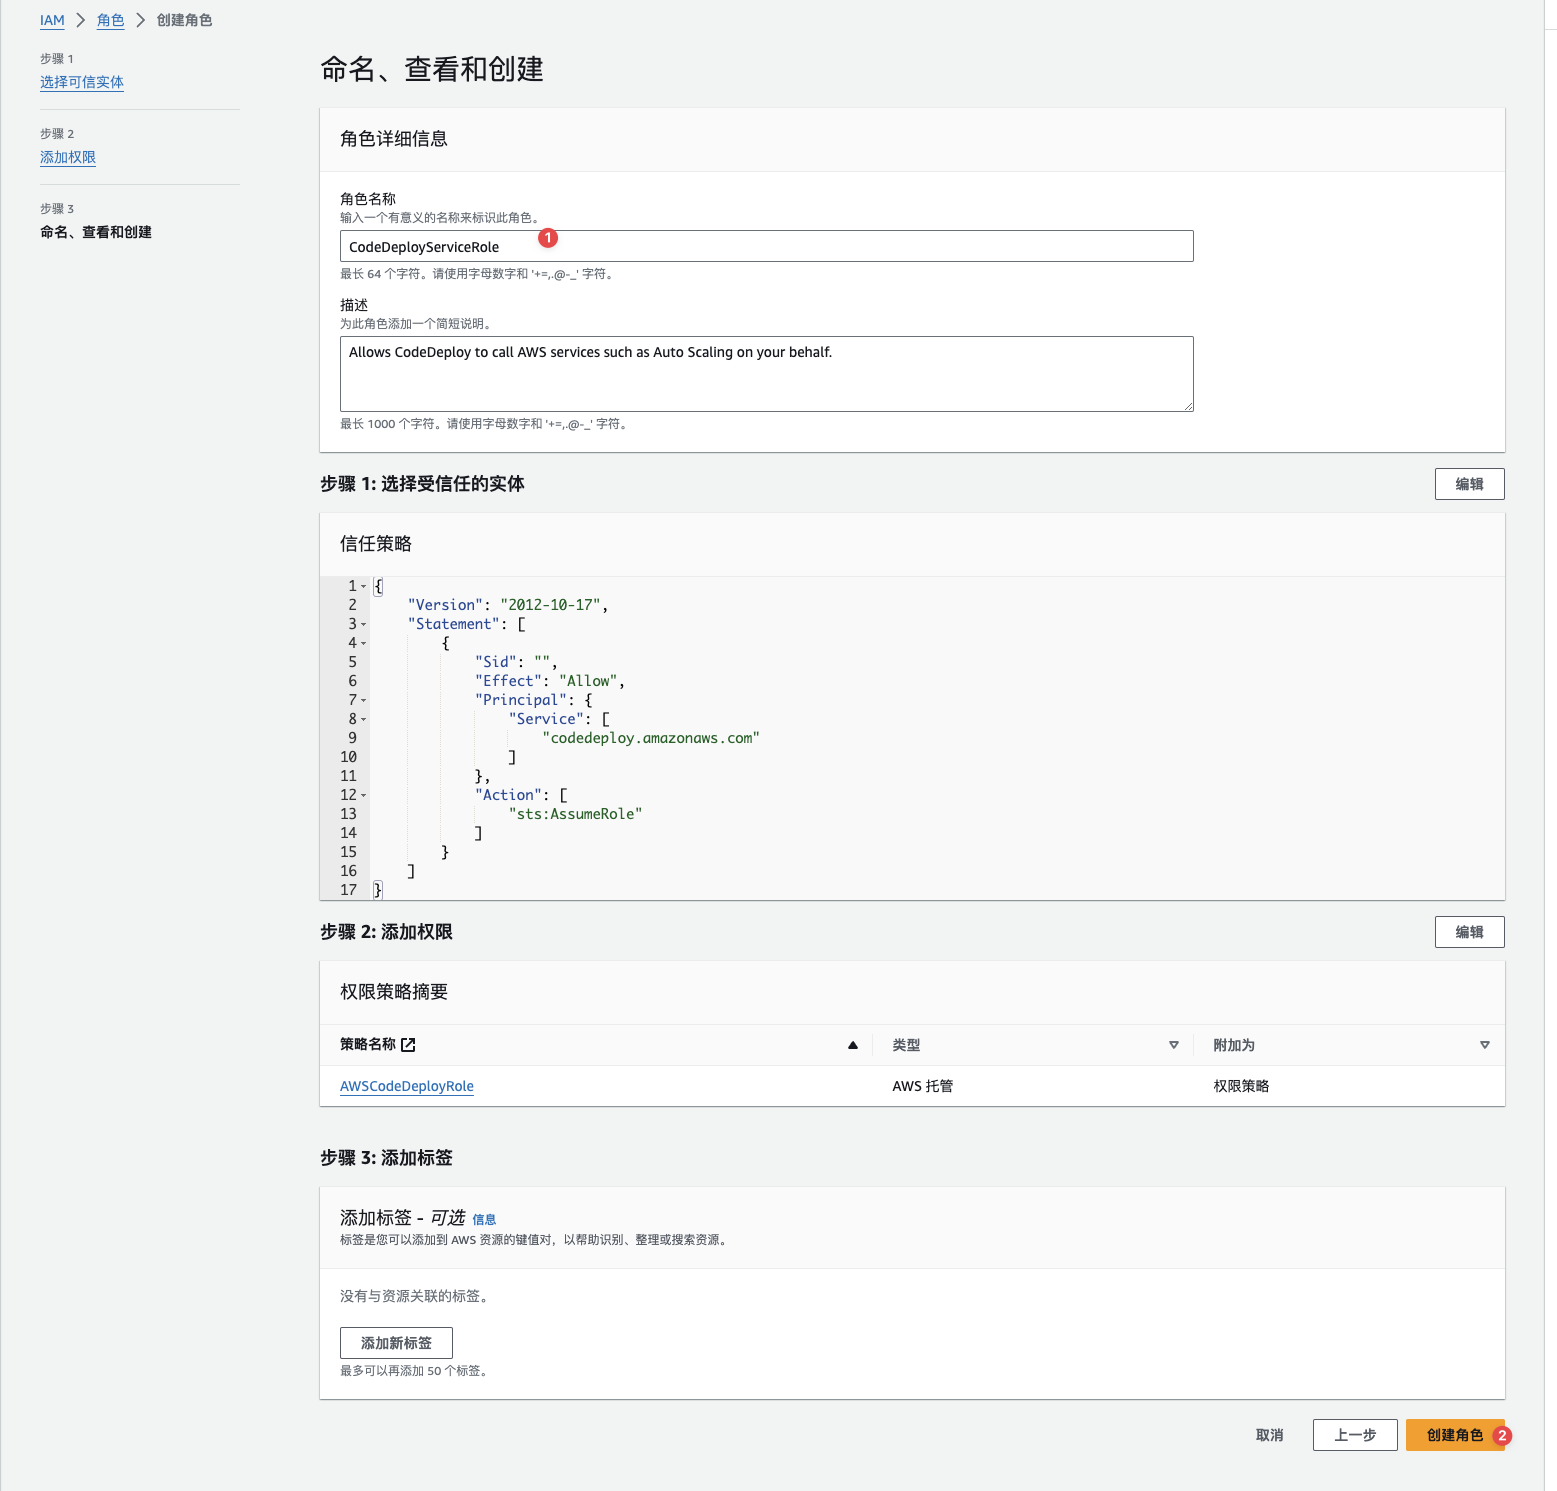Collapse Principal fold arrow on line 7

364,701
